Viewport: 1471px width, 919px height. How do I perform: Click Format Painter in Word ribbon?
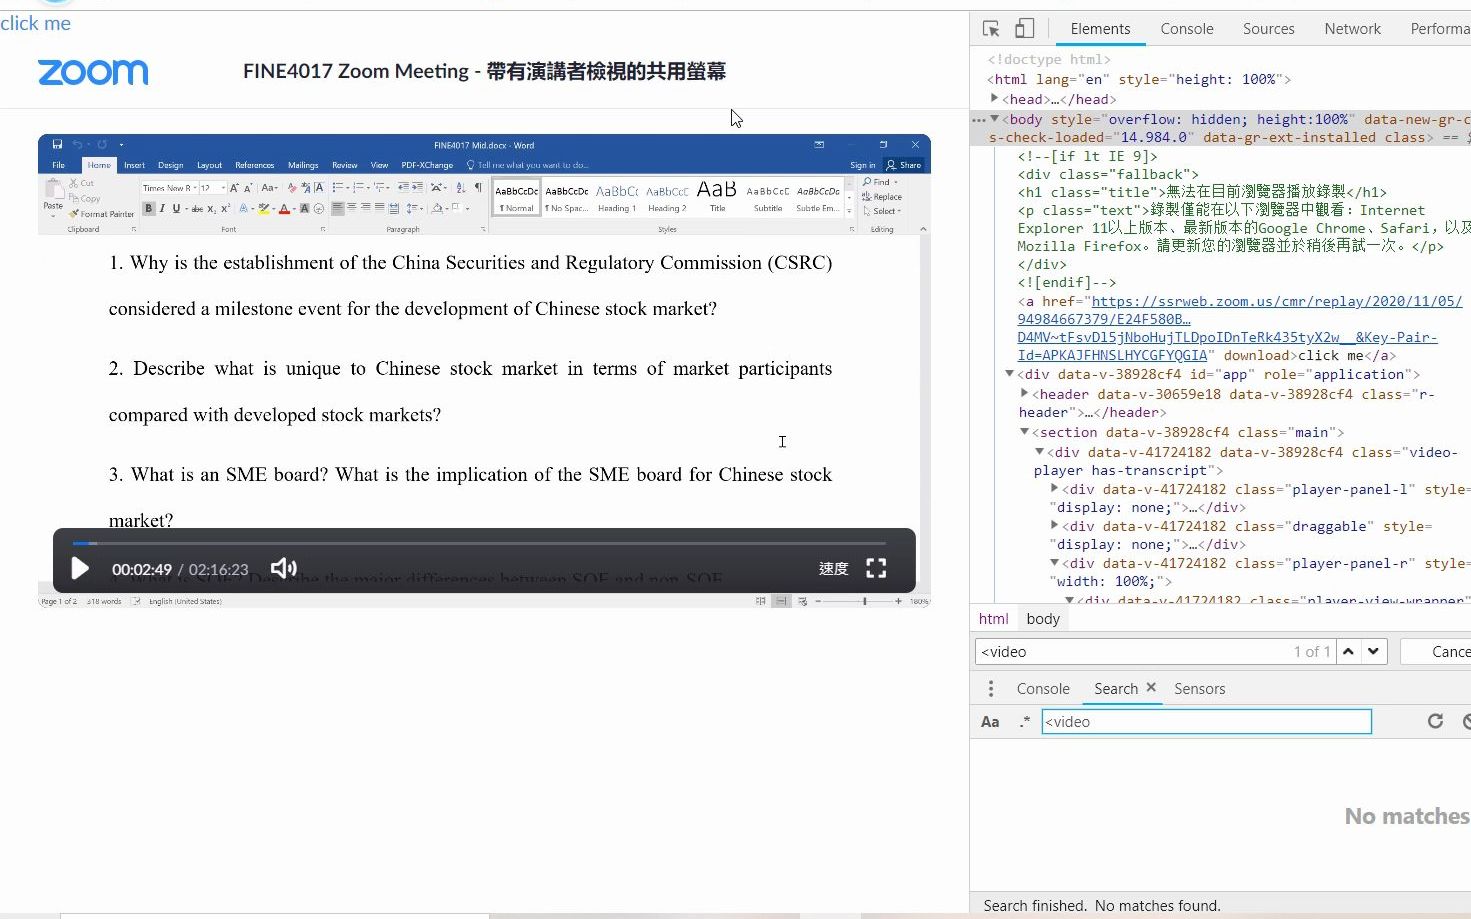coord(101,214)
